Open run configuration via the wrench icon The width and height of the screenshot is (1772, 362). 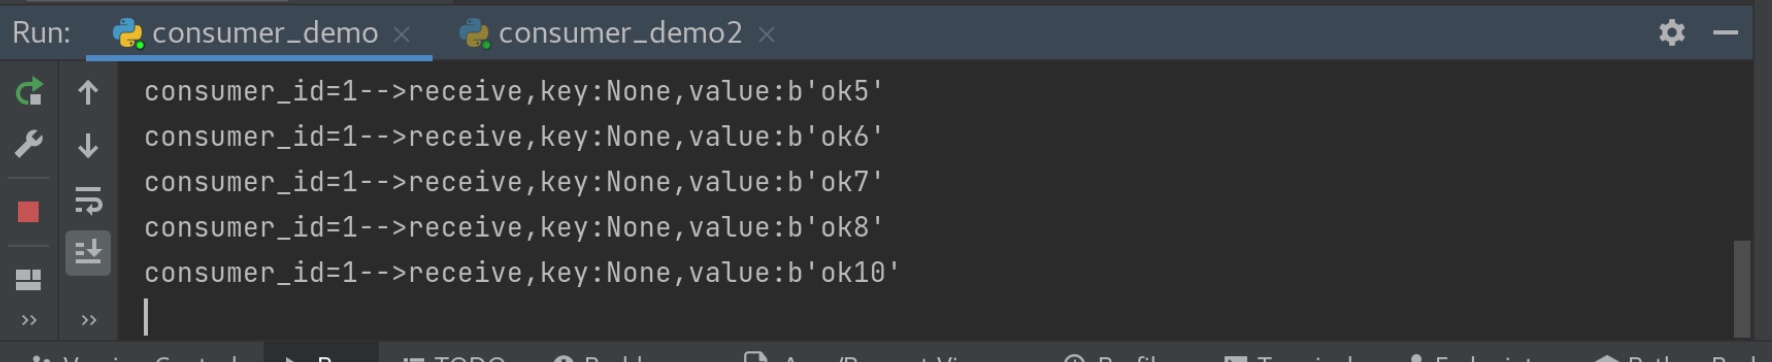[x=29, y=145]
